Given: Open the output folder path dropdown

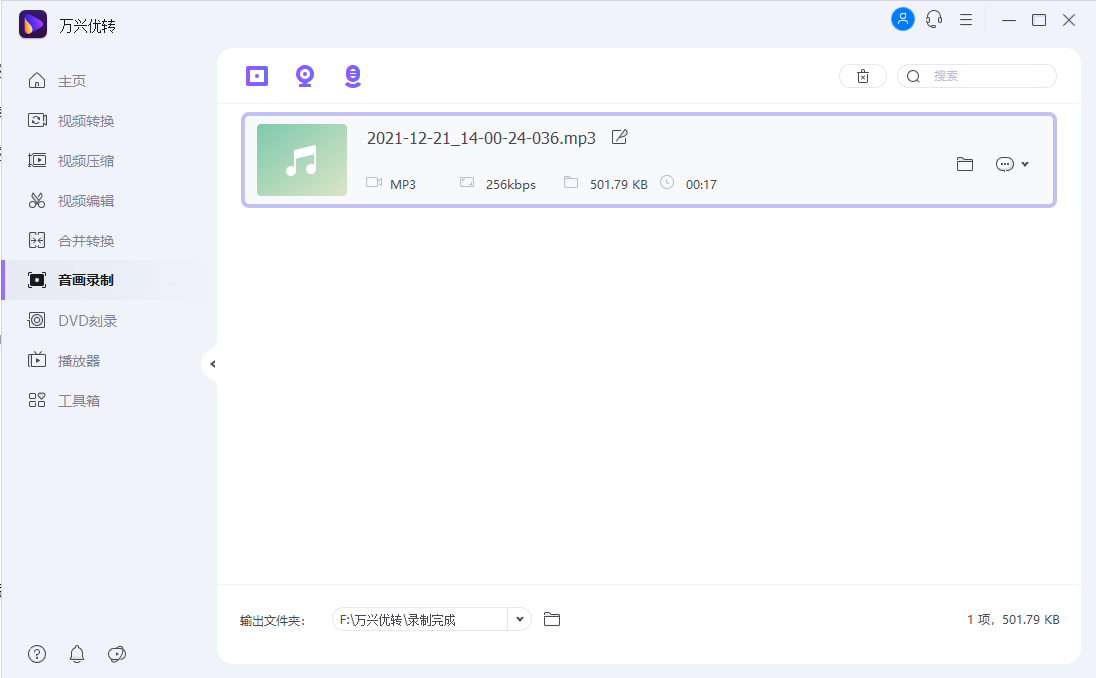Looking at the screenshot, I should point(520,619).
